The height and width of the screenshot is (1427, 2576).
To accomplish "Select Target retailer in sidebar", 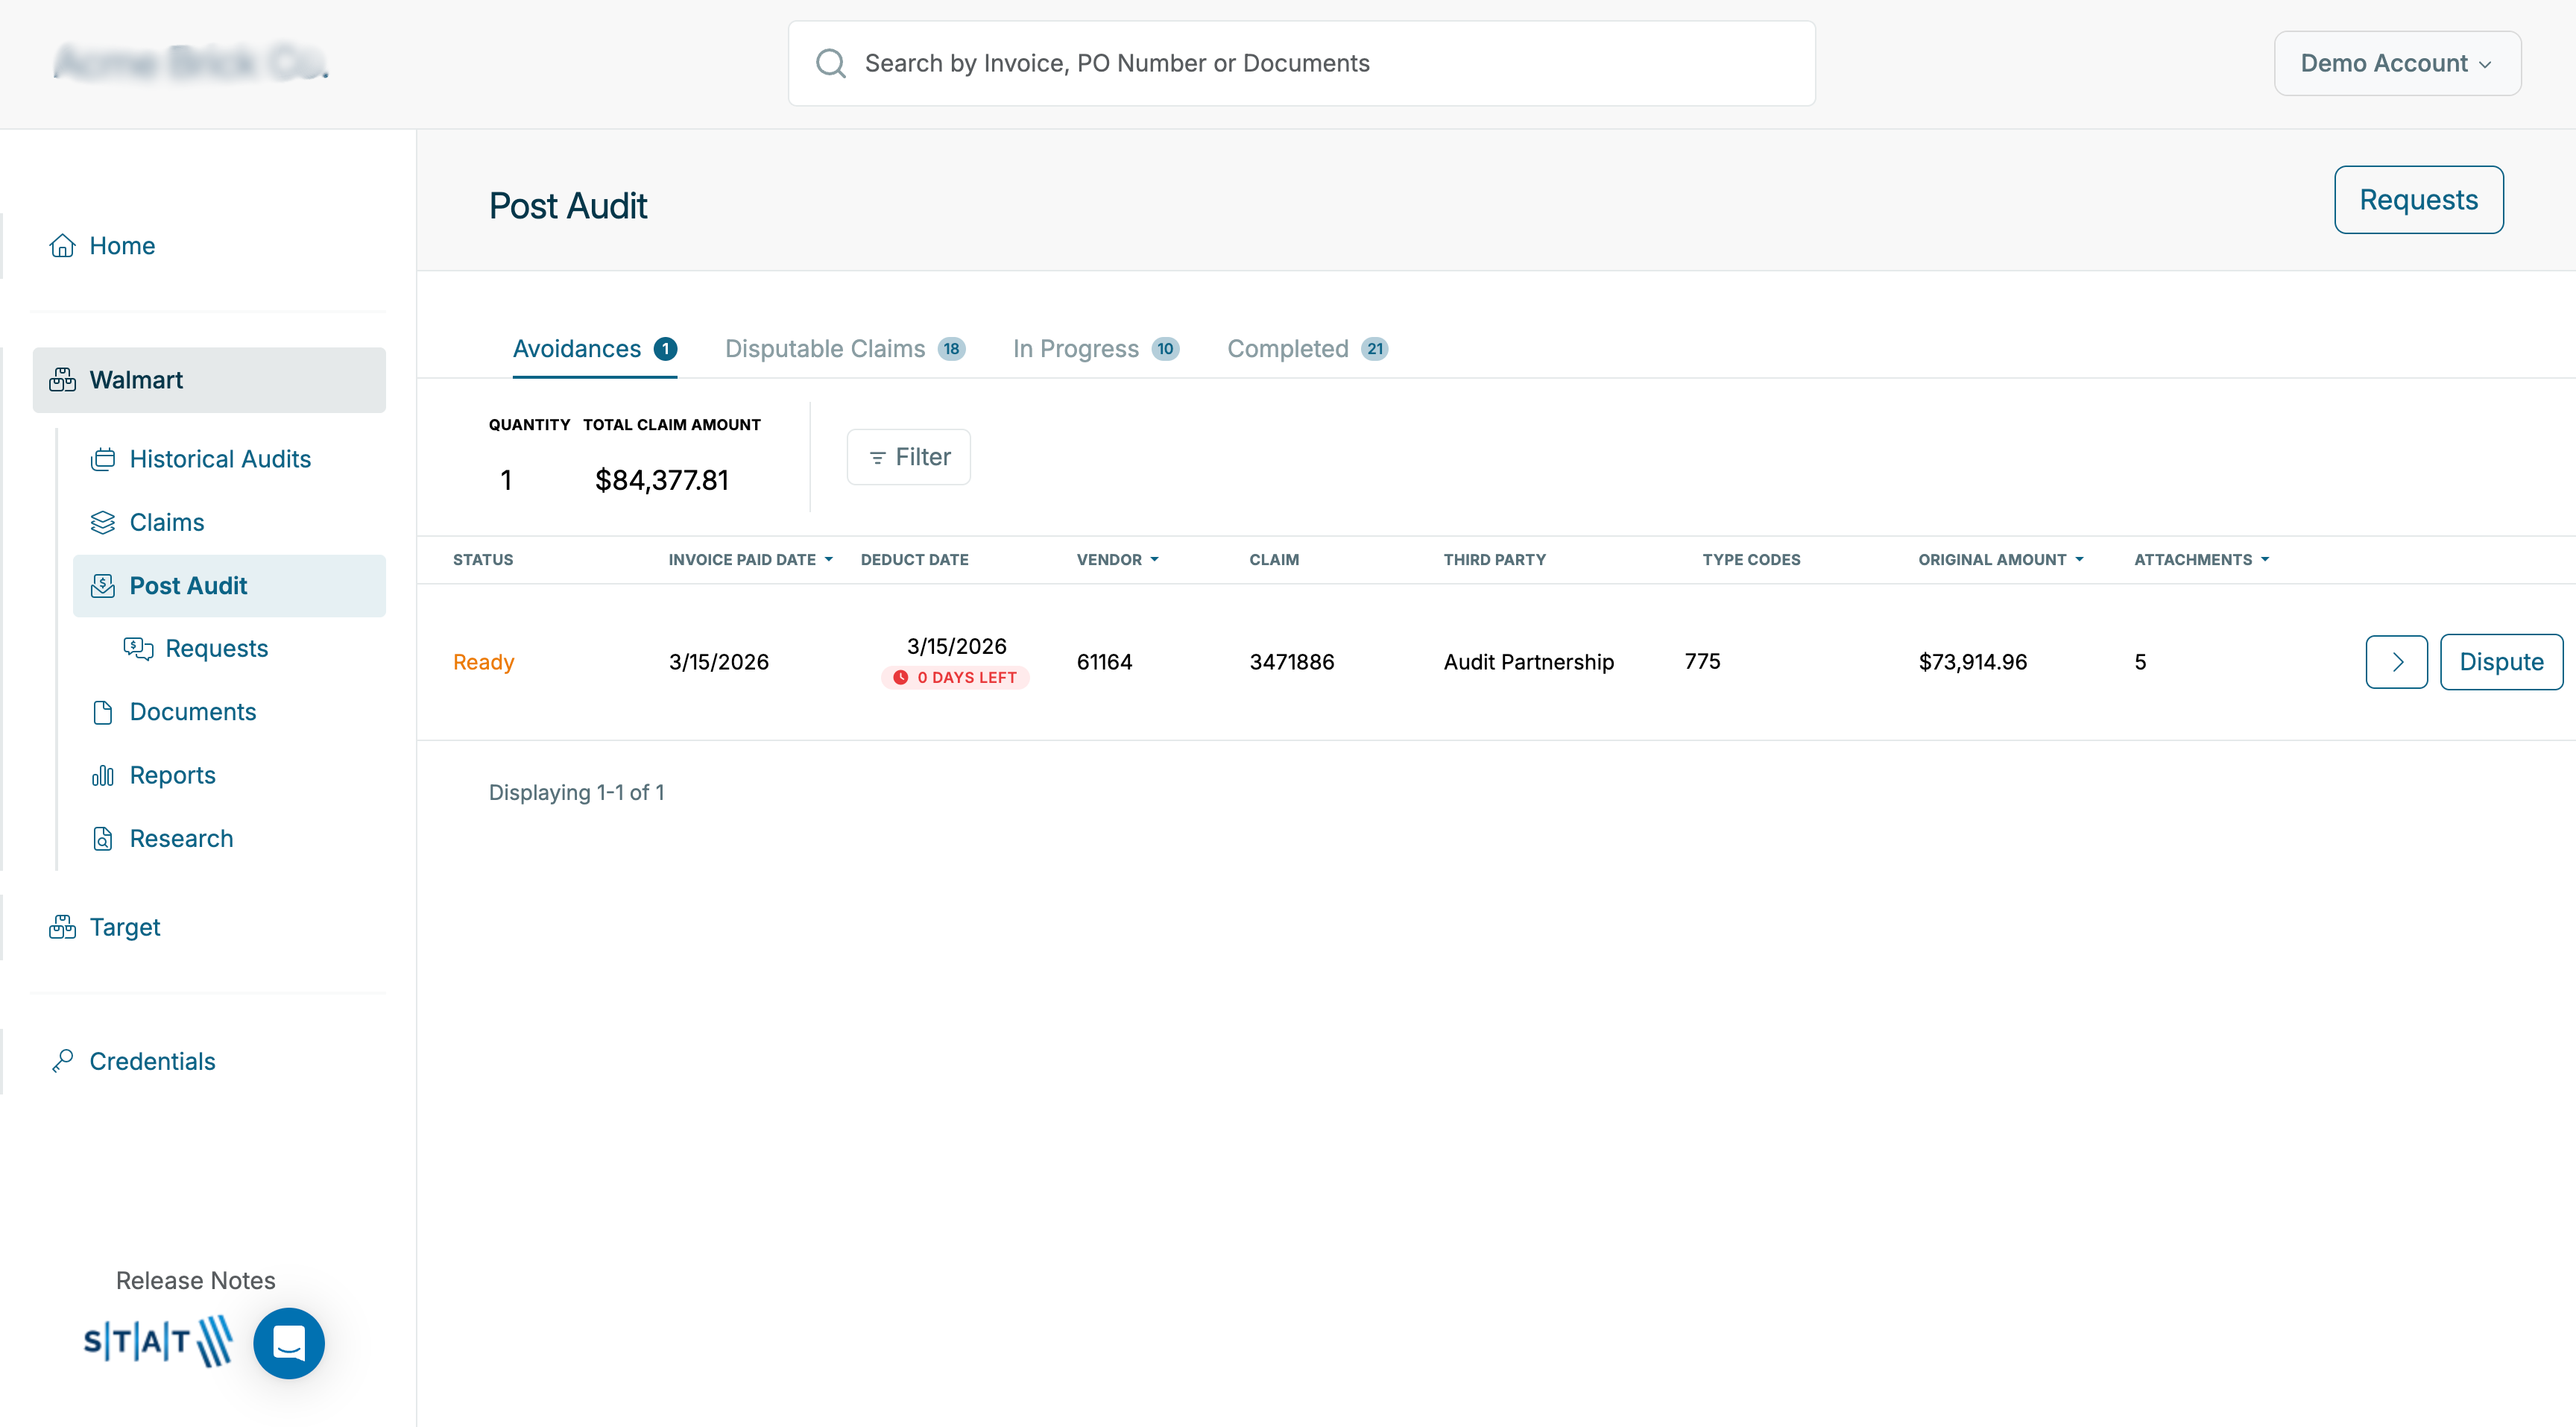I will (x=124, y=927).
